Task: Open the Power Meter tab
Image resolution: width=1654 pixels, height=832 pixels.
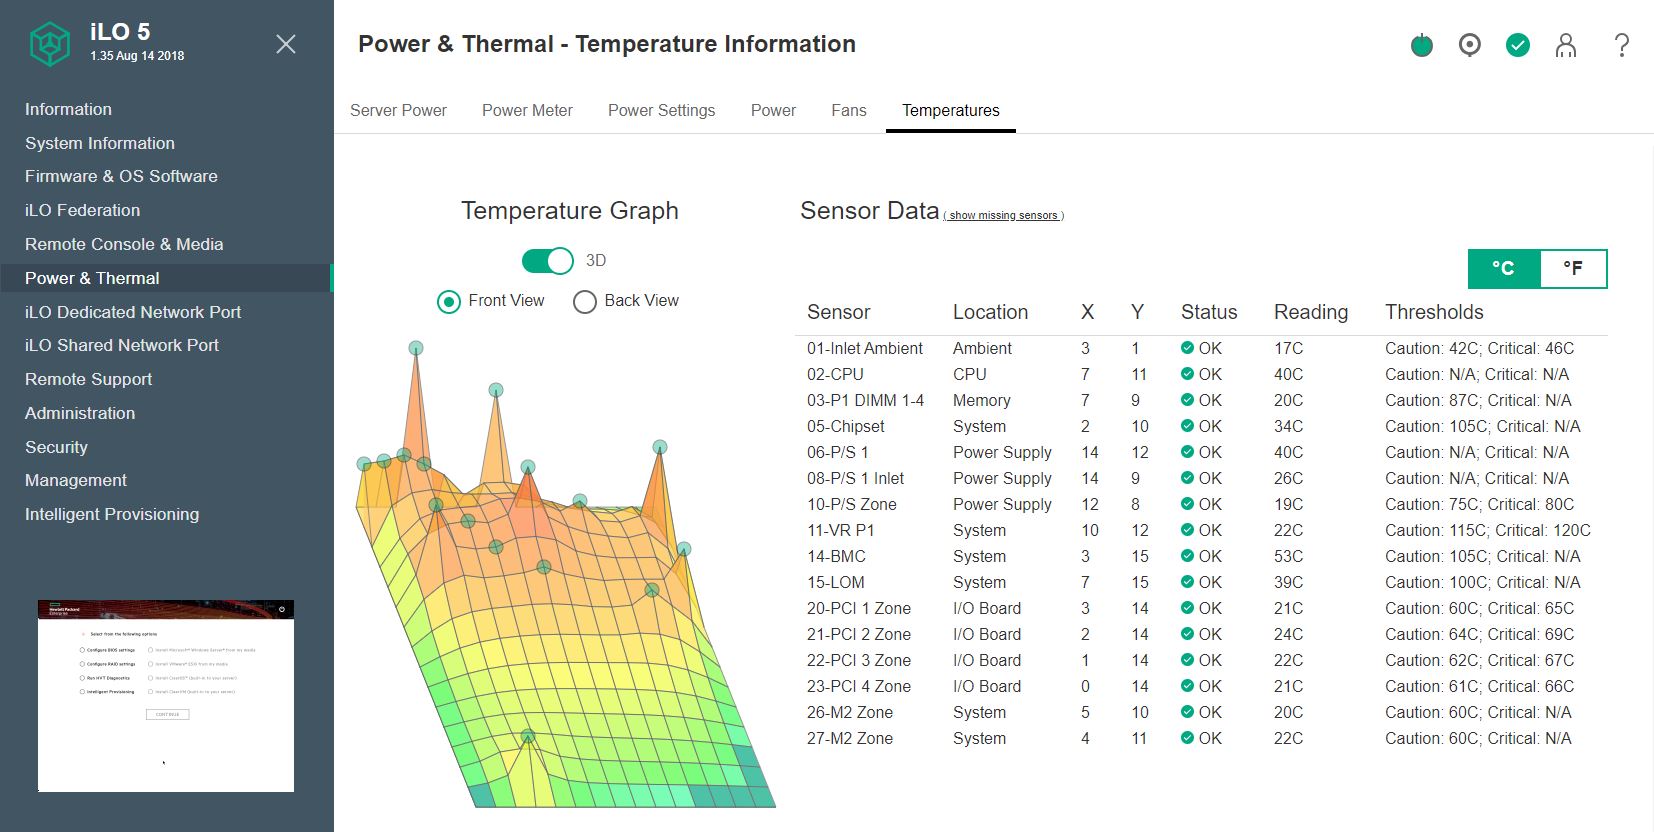Action: coord(527,110)
